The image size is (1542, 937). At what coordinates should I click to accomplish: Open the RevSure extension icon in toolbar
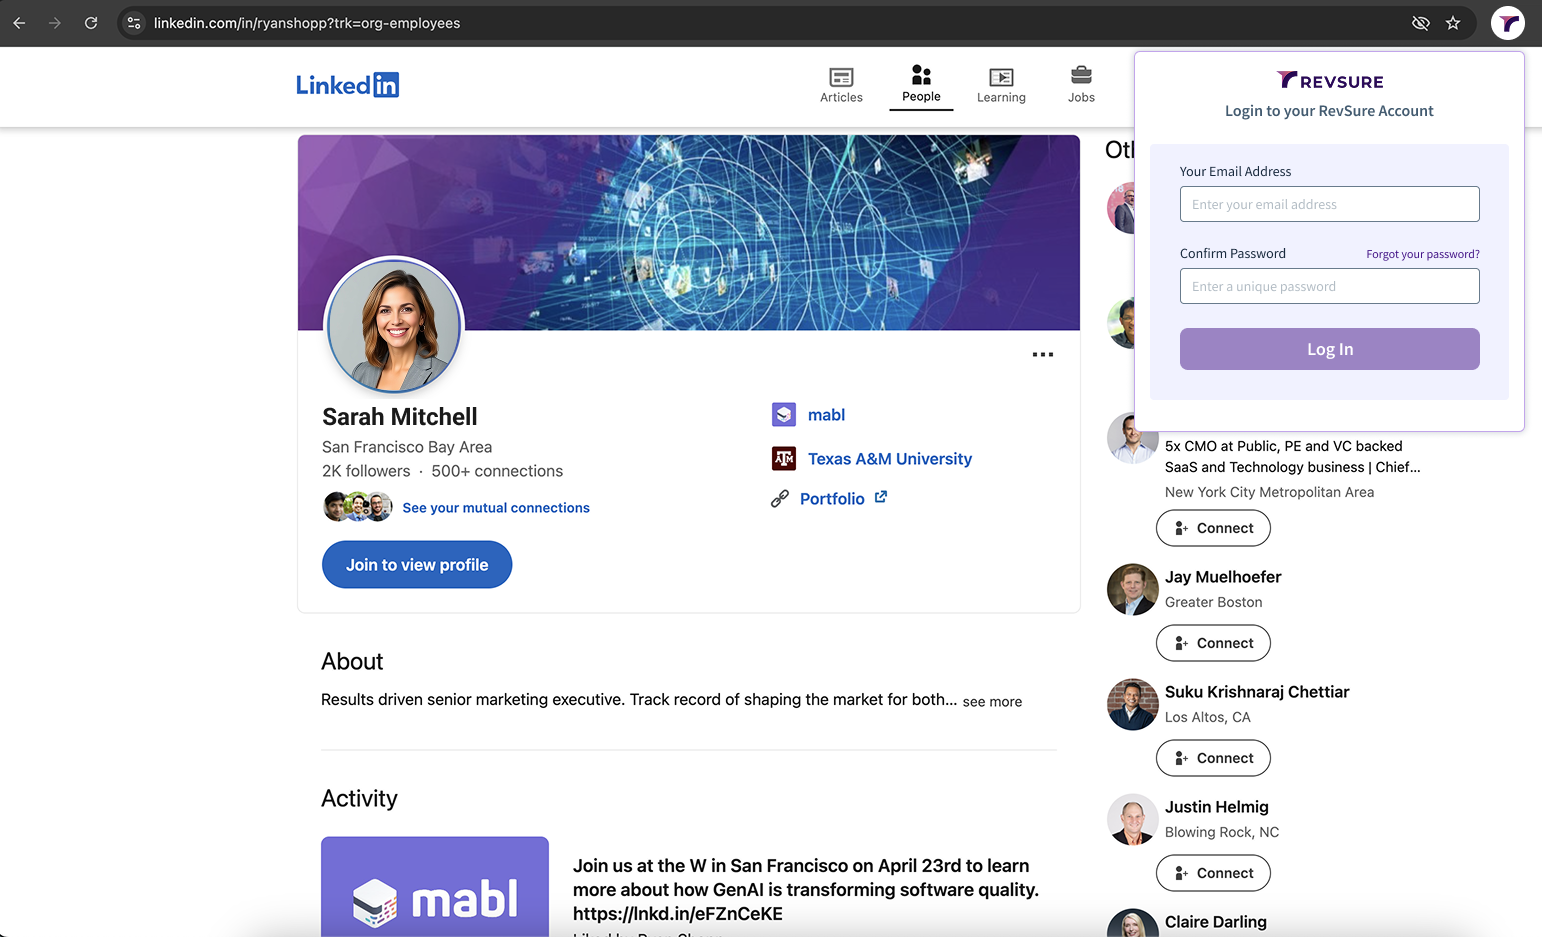tap(1507, 23)
